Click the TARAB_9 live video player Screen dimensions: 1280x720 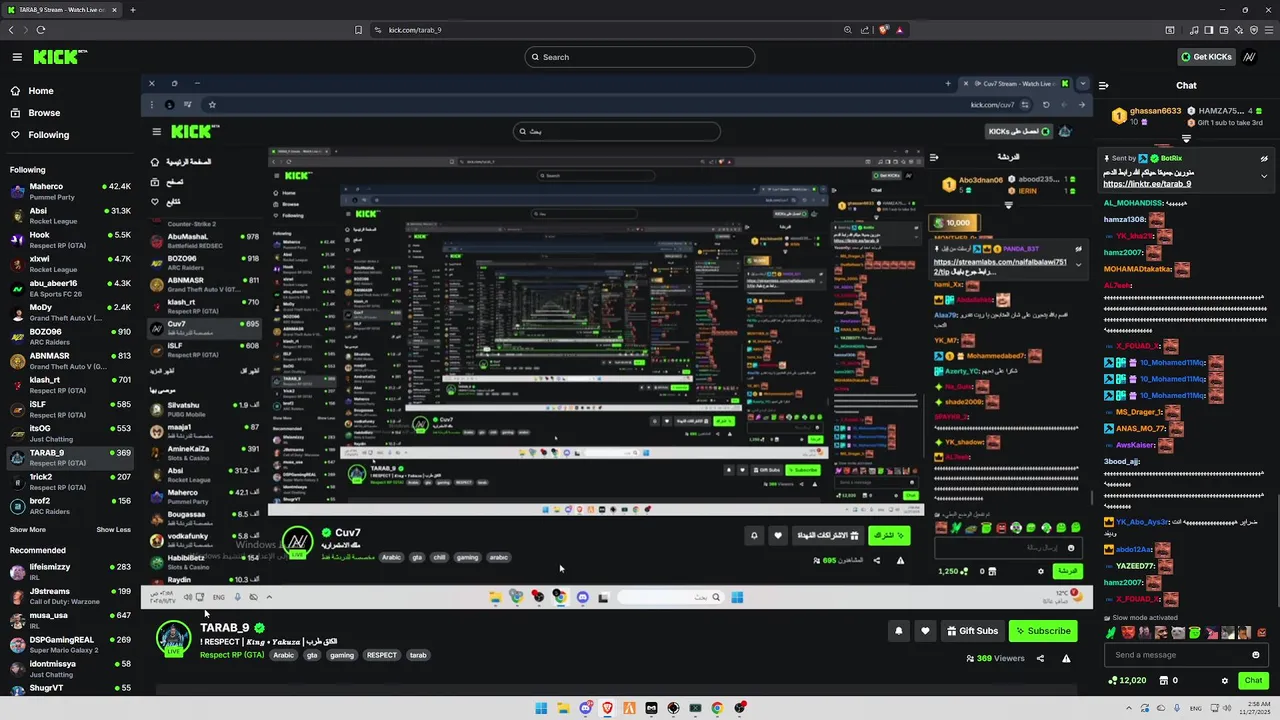(x=617, y=343)
